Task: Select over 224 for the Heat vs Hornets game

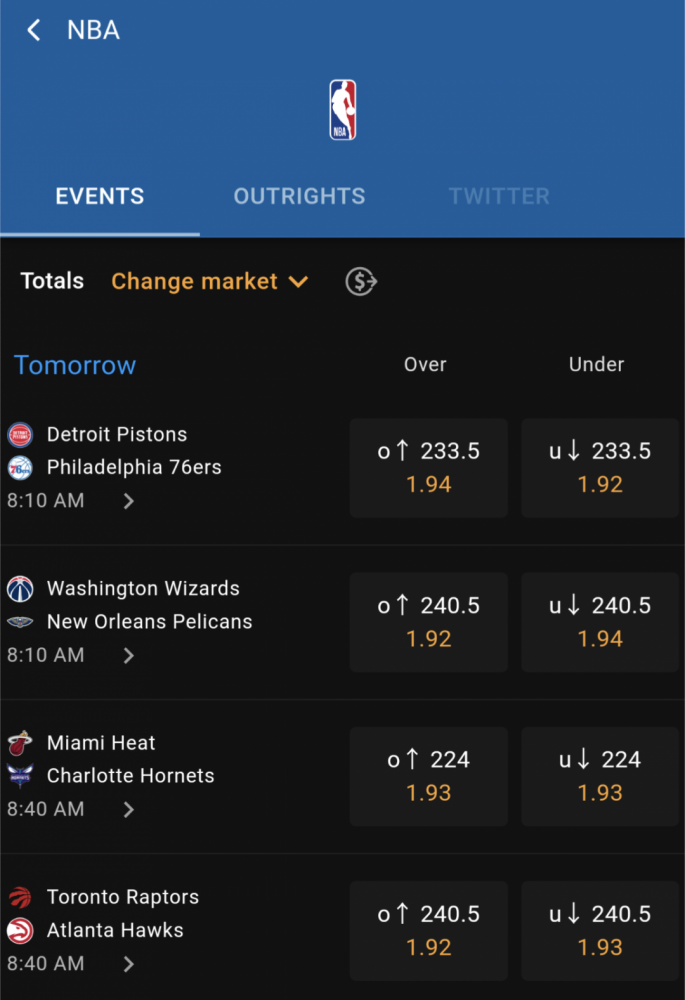Action: coord(429,777)
